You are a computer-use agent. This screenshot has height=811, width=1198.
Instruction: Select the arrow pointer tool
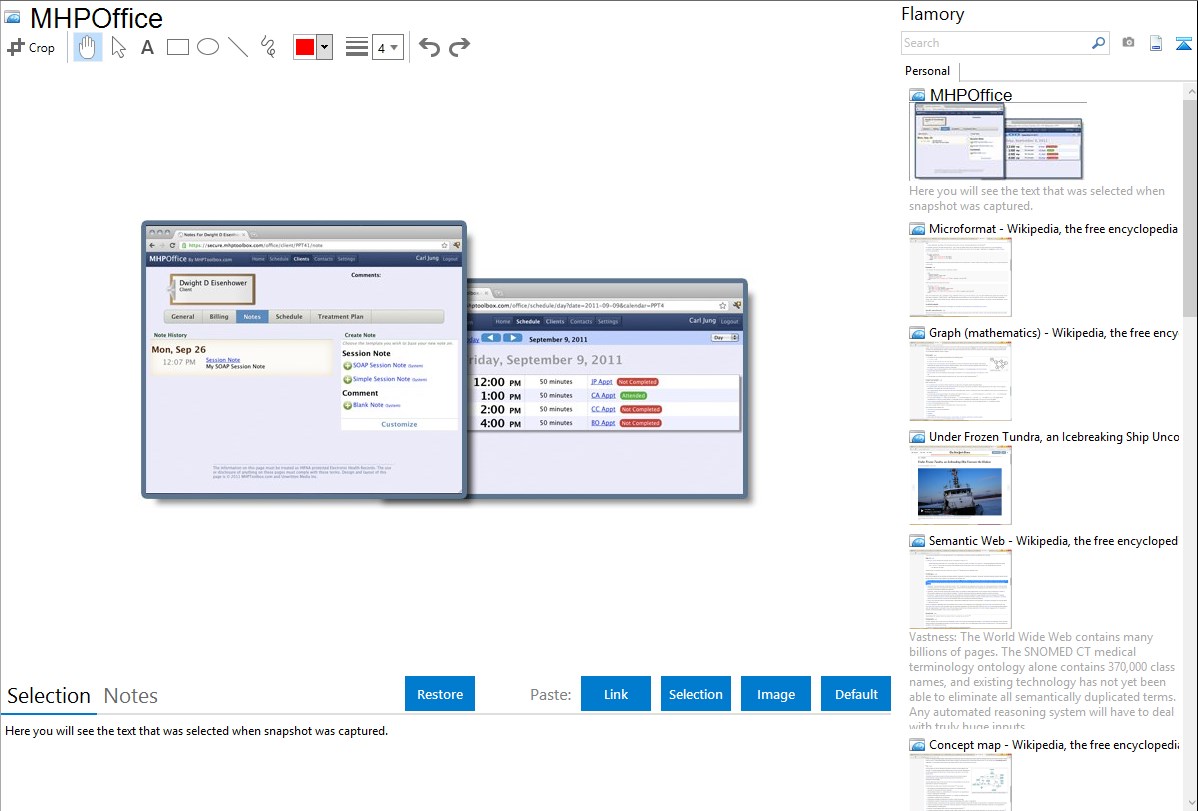point(118,47)
